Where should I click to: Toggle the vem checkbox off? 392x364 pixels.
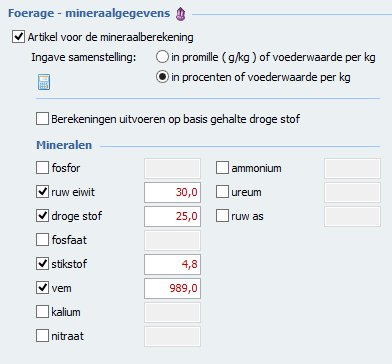tap(42, 288)
